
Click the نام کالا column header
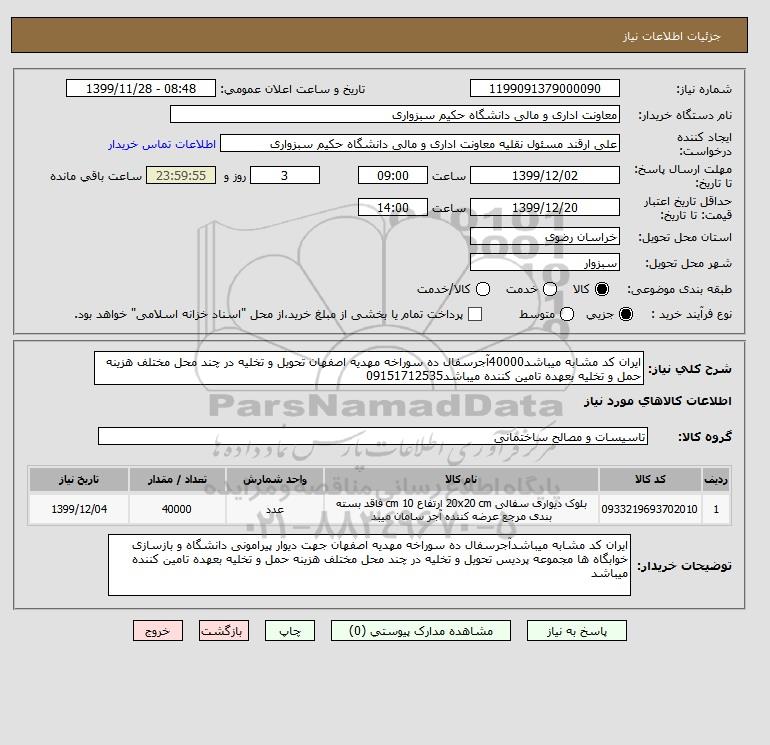461,479
